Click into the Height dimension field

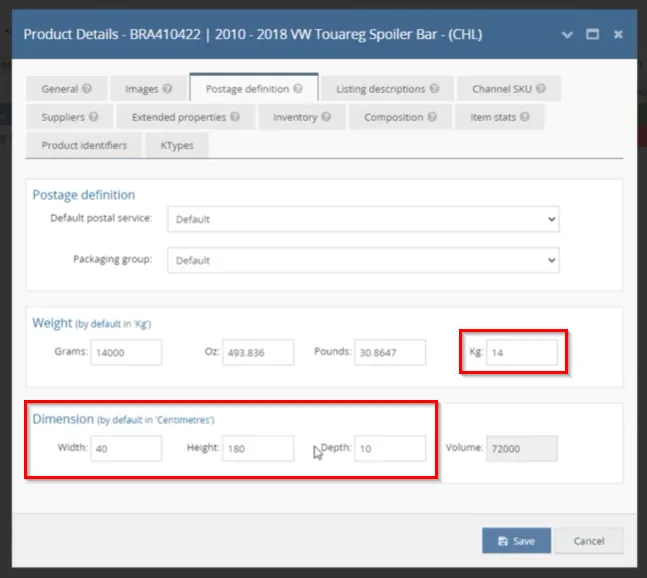(258, 448)
